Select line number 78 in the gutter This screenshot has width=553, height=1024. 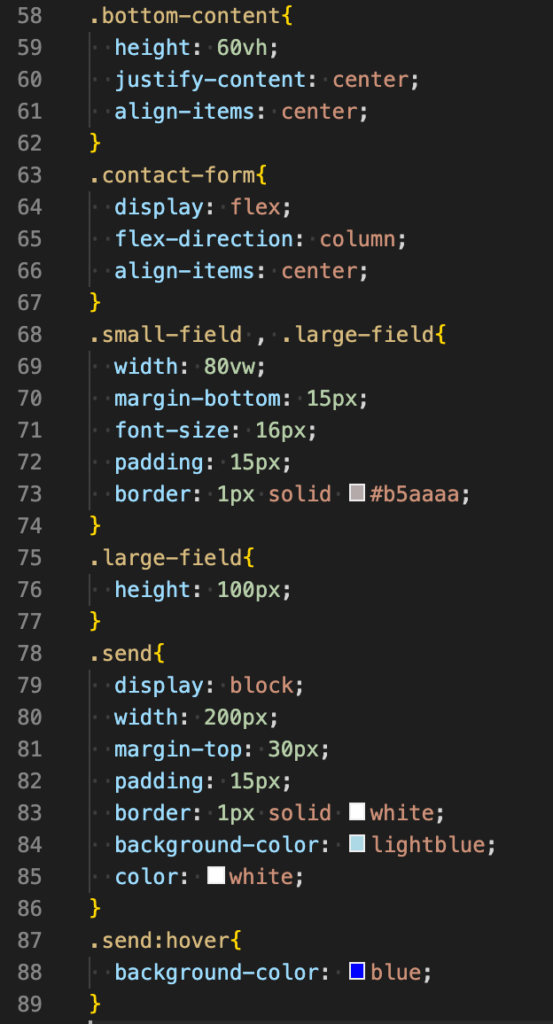click(29, 653)
